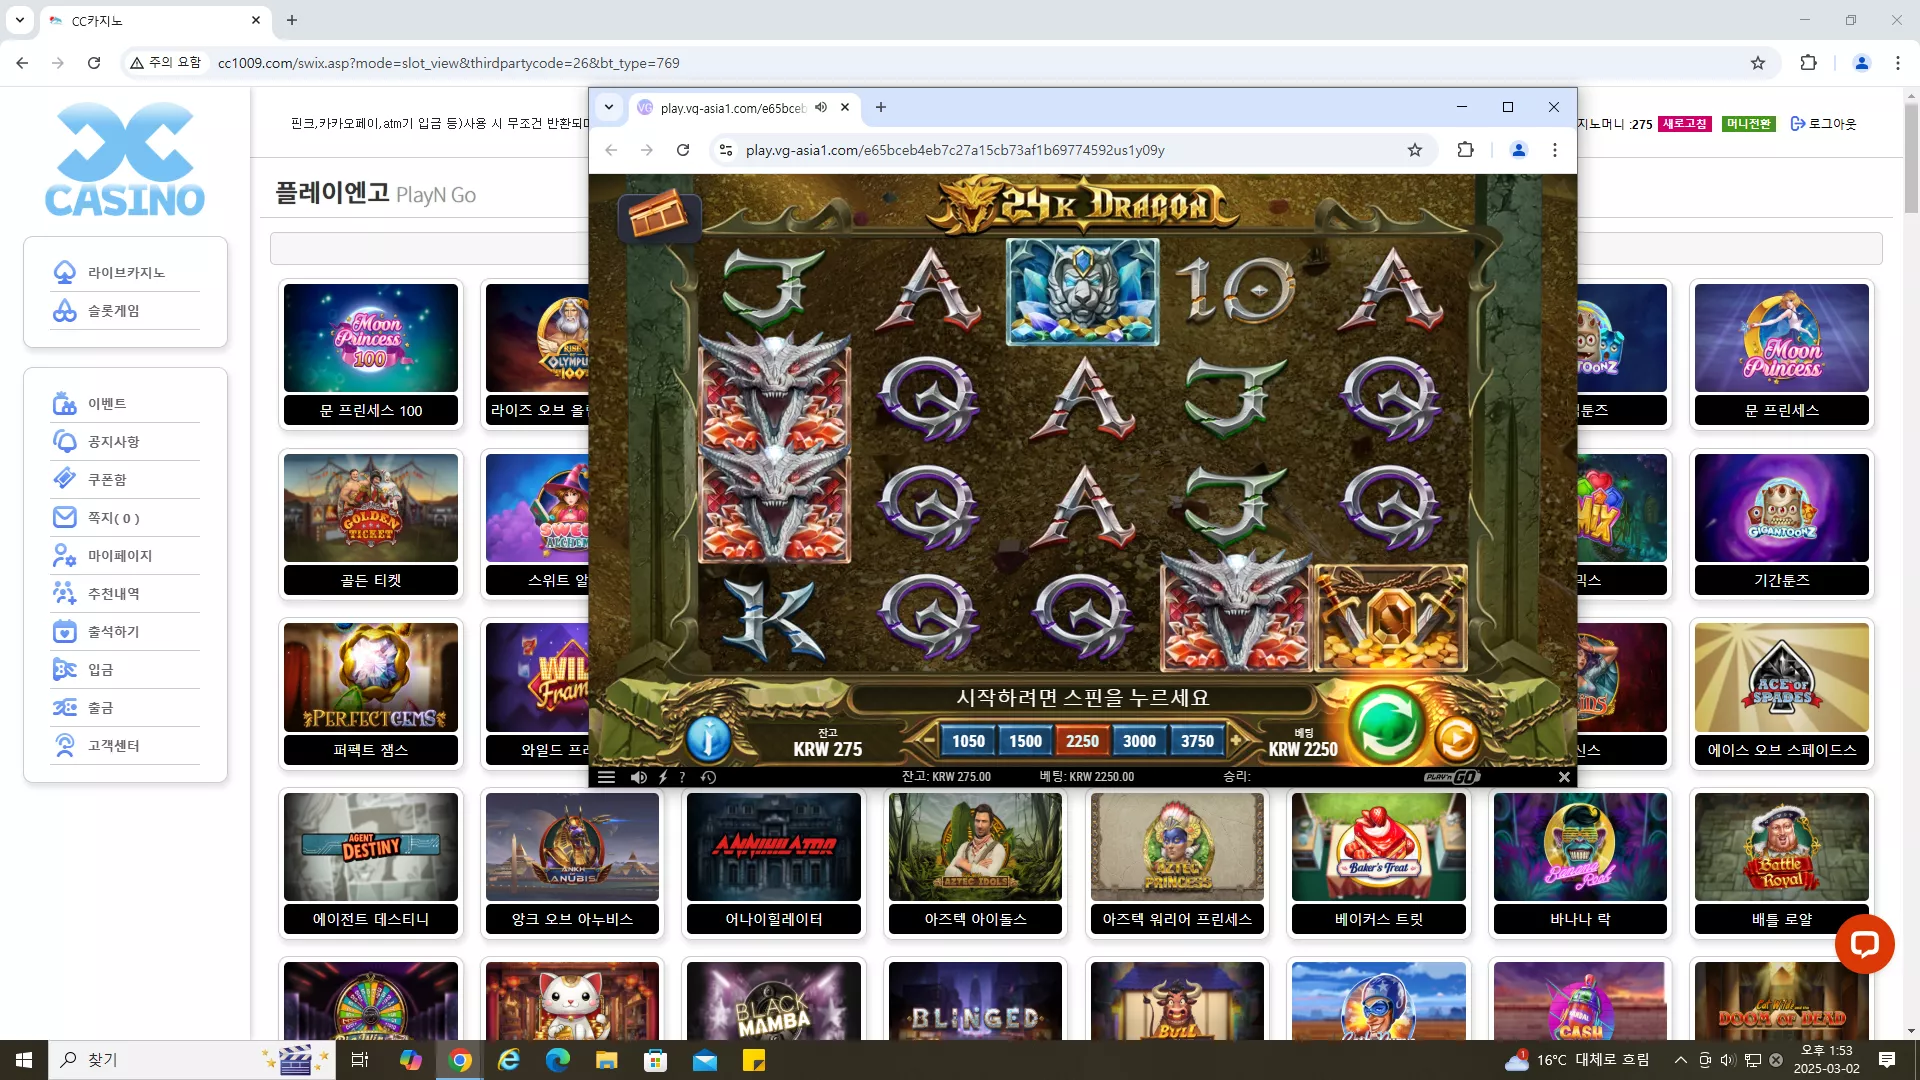Open the game help question mark
The image size is (1920, 1080).
click(682, 777)
